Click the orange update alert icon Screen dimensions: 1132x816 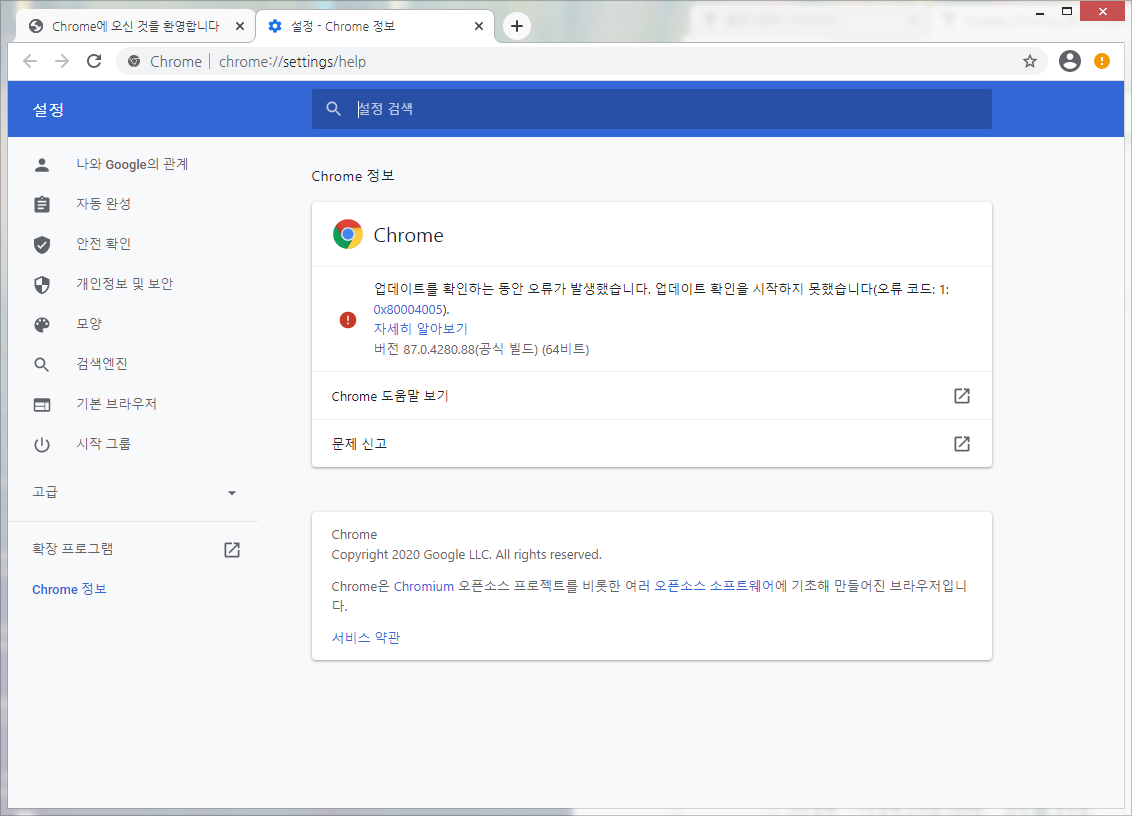1102,61
